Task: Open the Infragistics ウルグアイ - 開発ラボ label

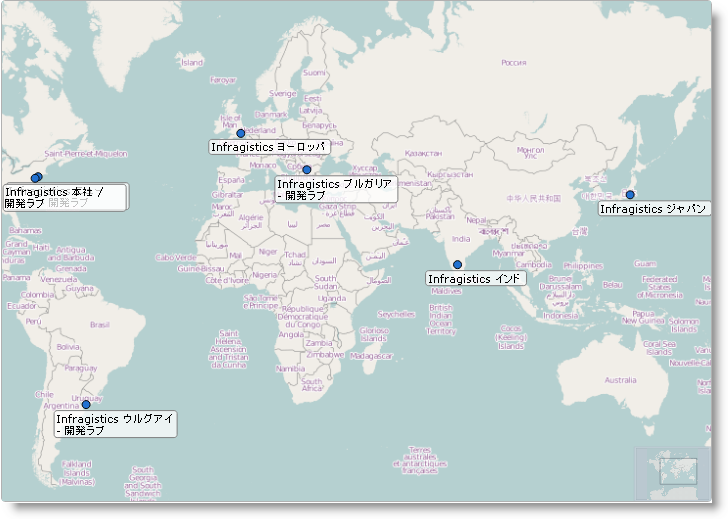Action: pyautogui.click(x=115, y=425)
